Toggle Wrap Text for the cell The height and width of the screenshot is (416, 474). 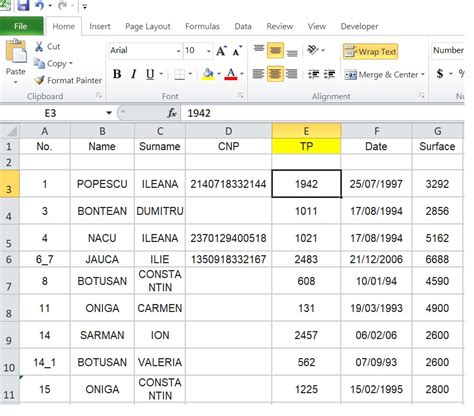tap(370, 52)
